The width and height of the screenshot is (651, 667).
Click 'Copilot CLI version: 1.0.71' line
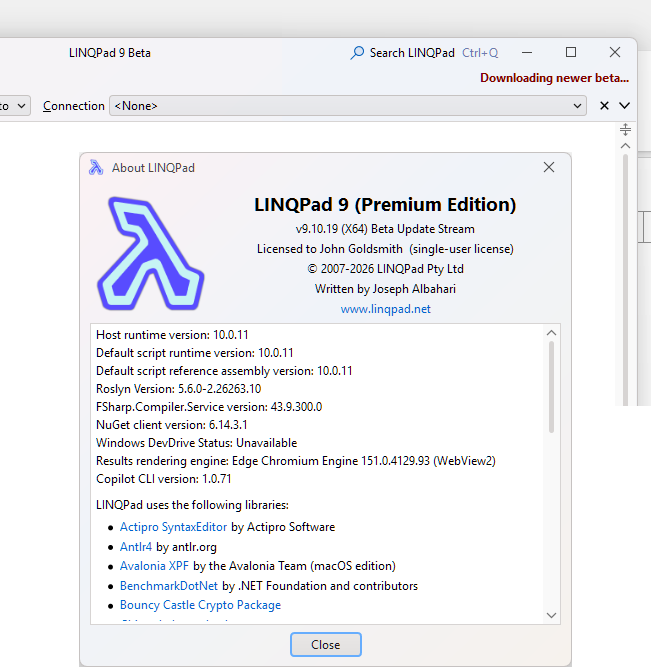(x=163, y=479)
